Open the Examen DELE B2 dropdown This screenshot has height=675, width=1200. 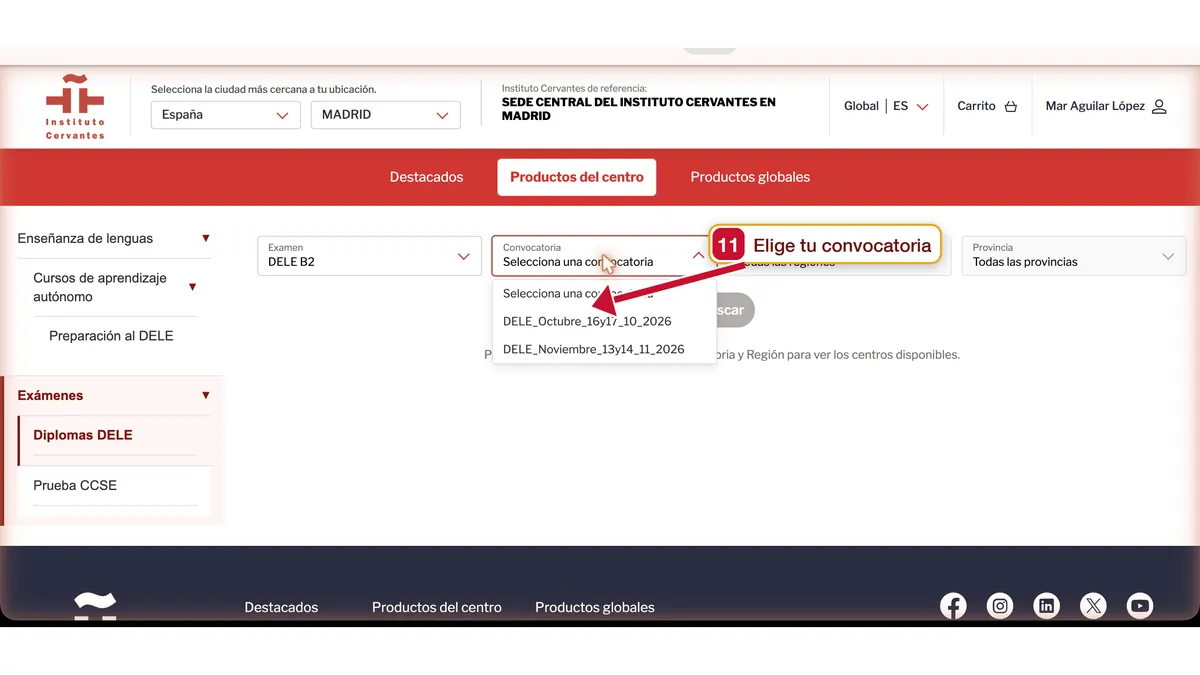click(x=369, y=256)
